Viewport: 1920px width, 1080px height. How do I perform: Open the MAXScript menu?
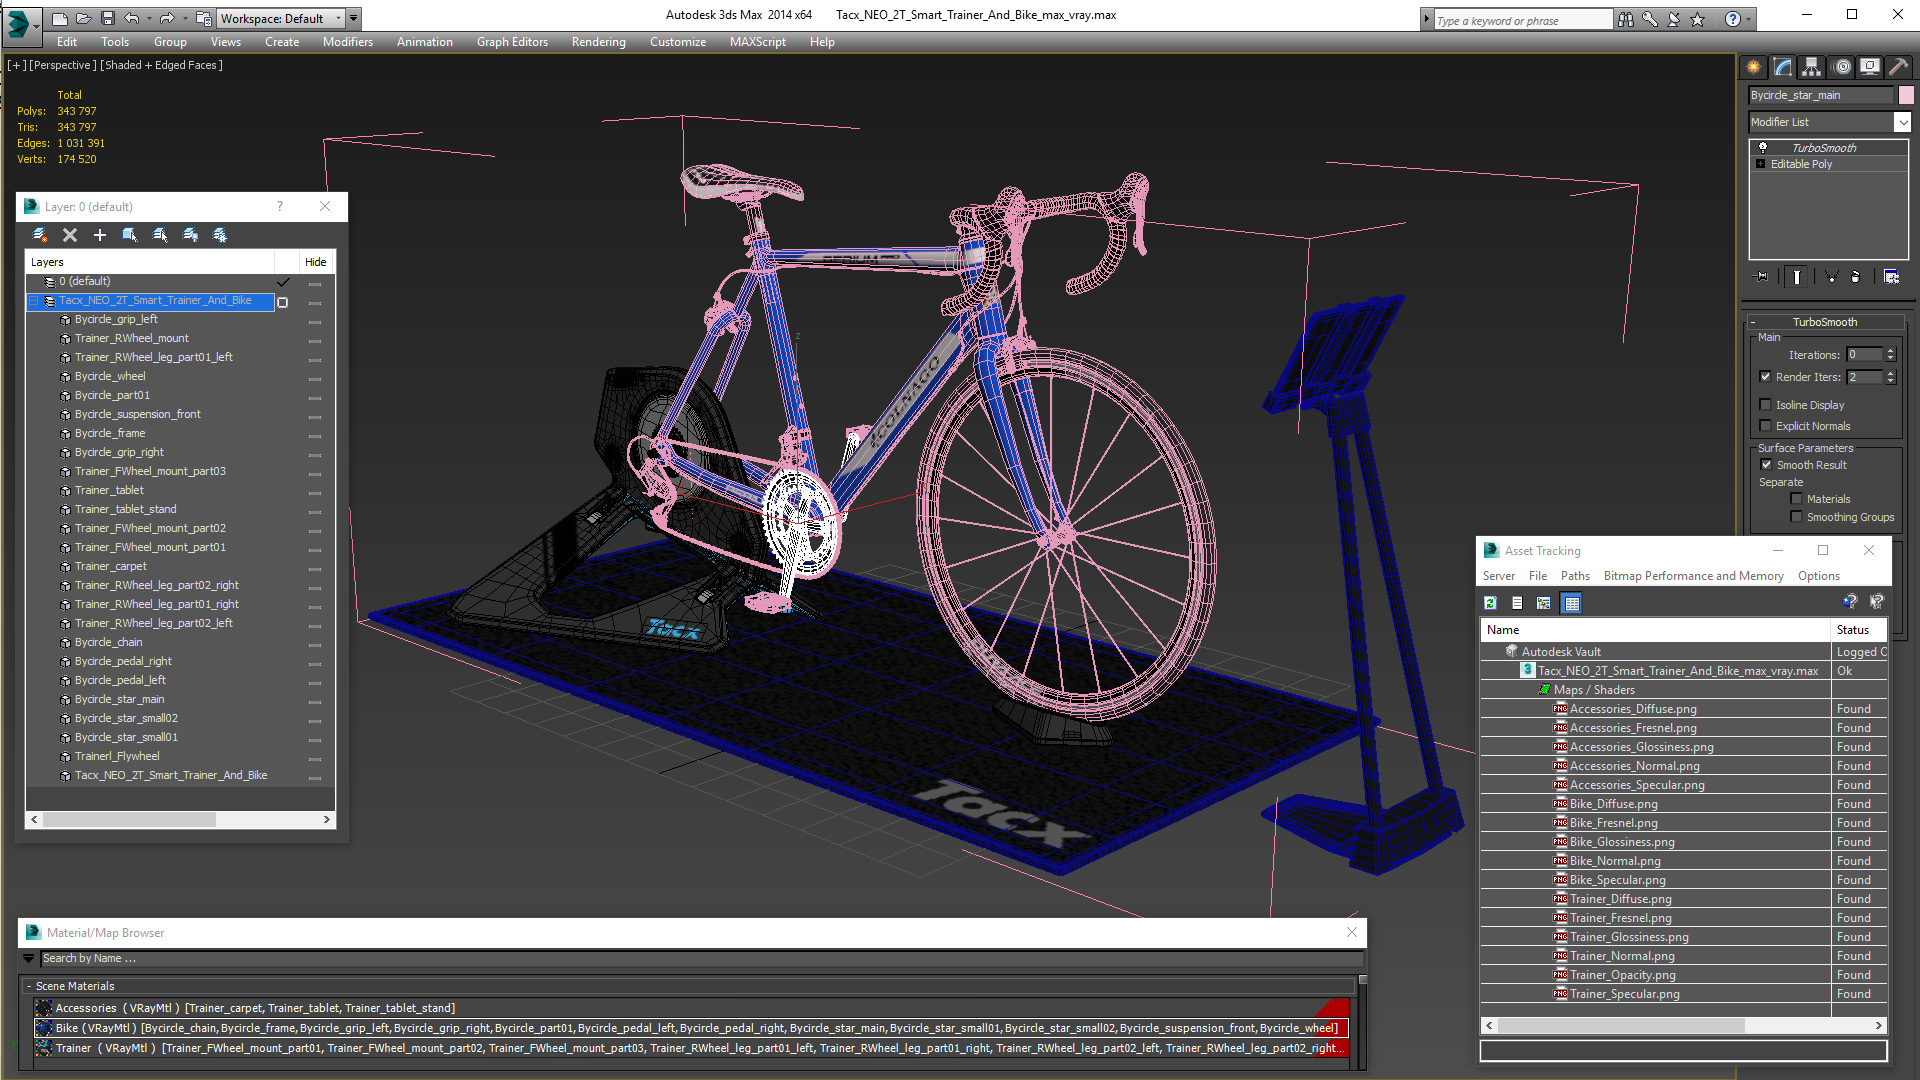click(757, 42)
